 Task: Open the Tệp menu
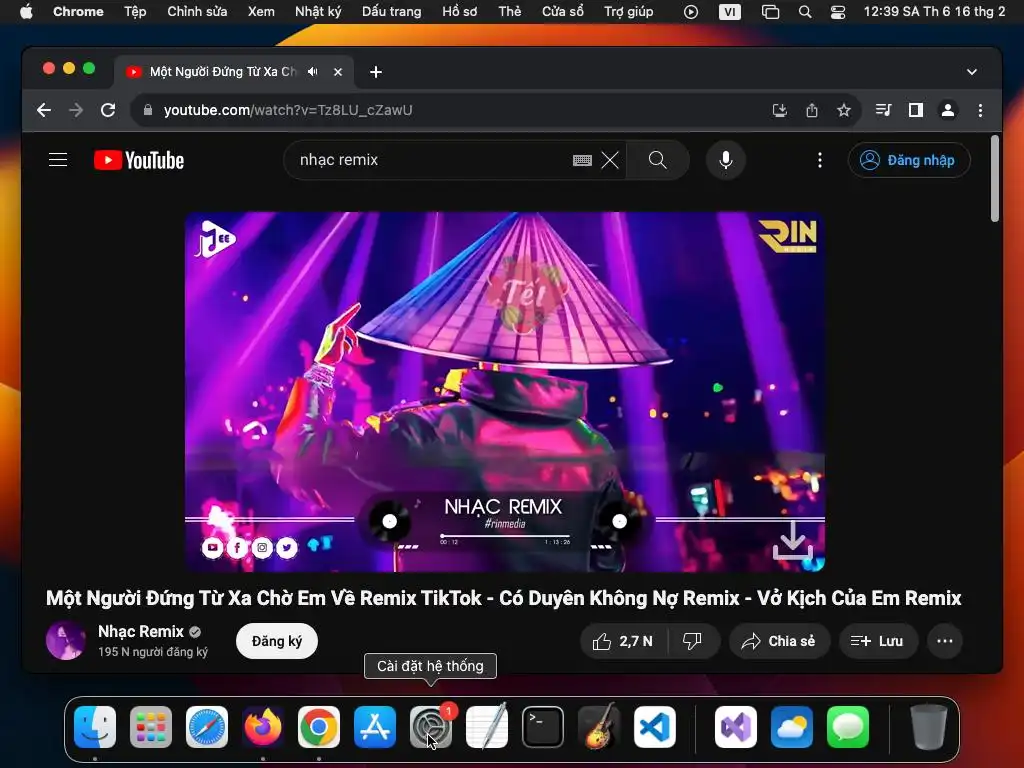point(135,12)
